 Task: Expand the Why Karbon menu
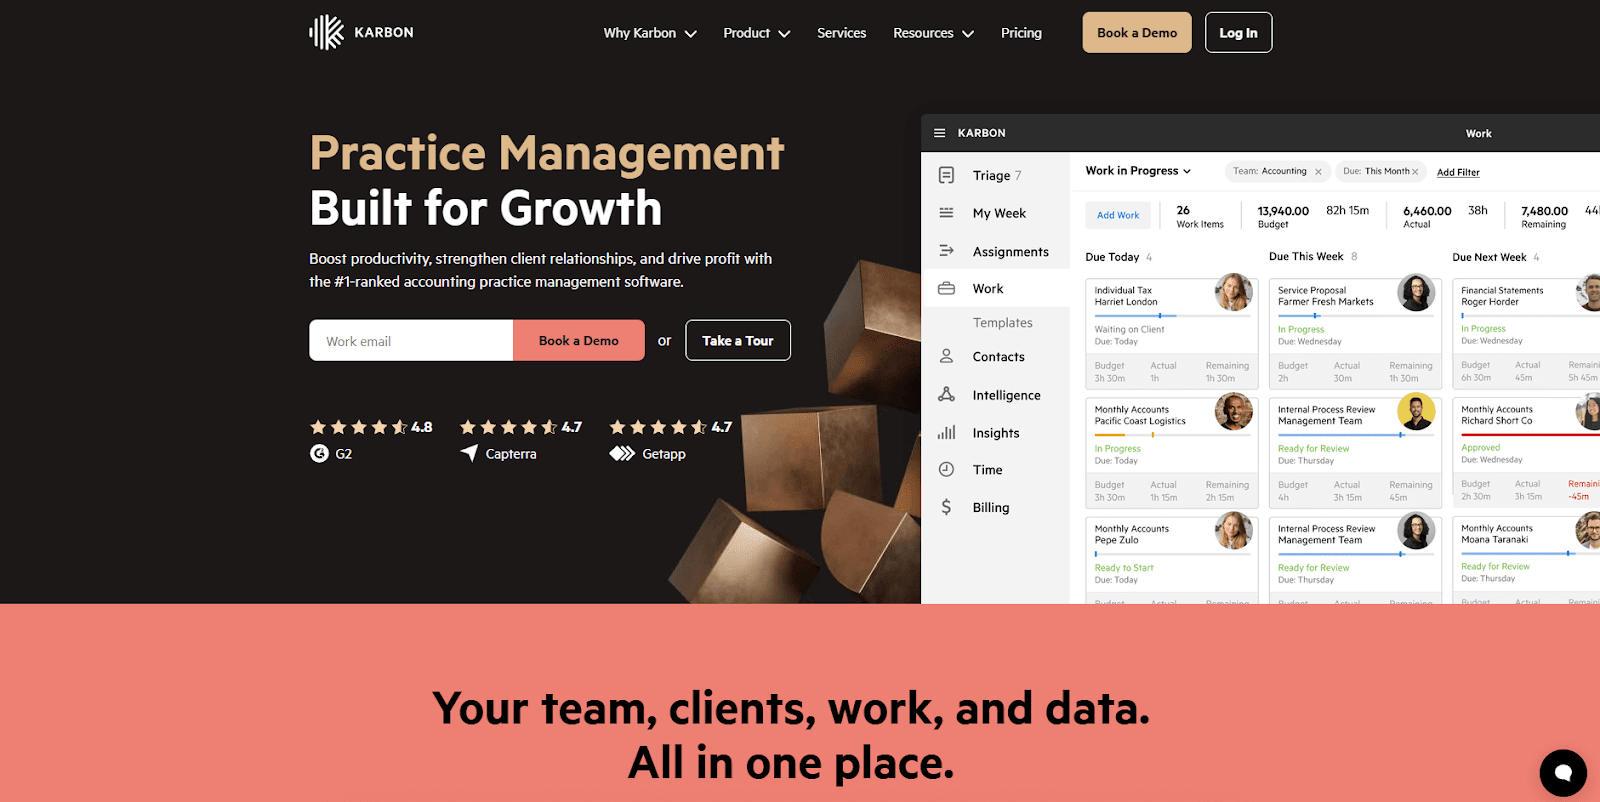pyautogui.click(x=650, y=33)
